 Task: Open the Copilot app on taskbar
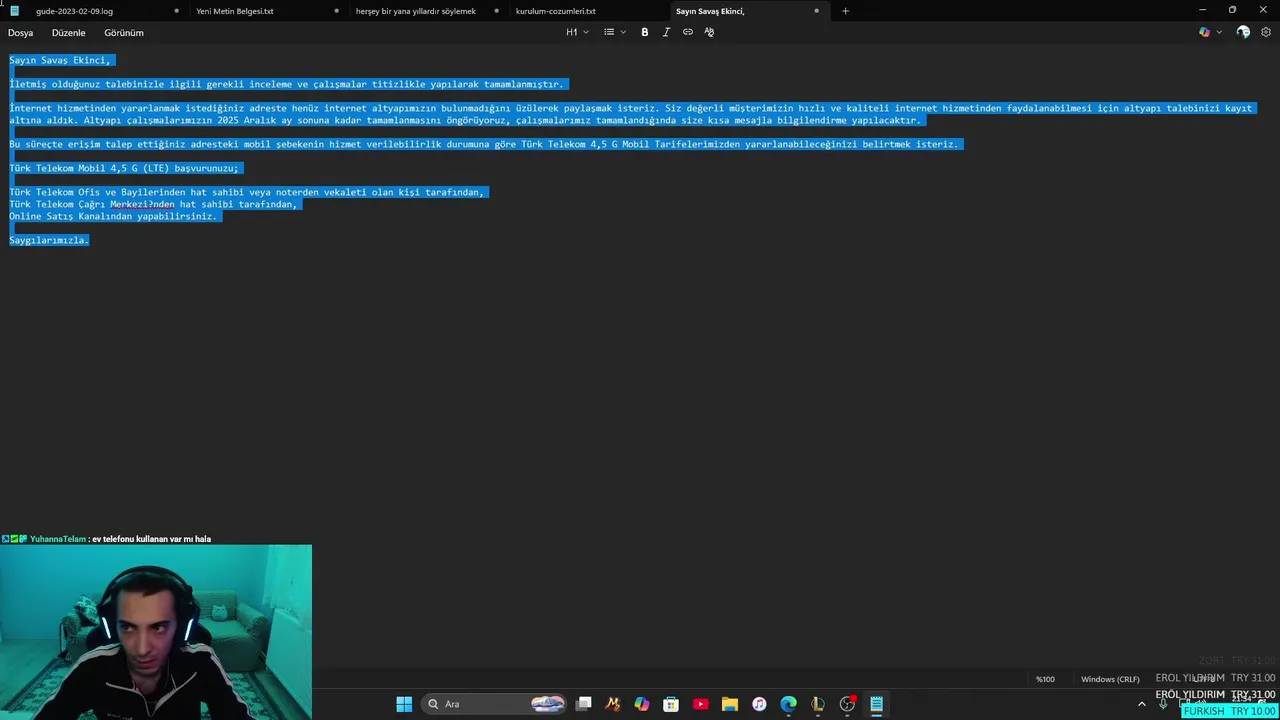(x=642, y=704)
